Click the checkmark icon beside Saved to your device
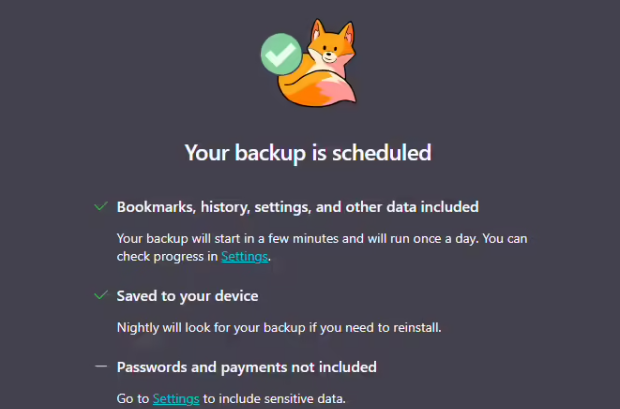 (x=100, y=296)
